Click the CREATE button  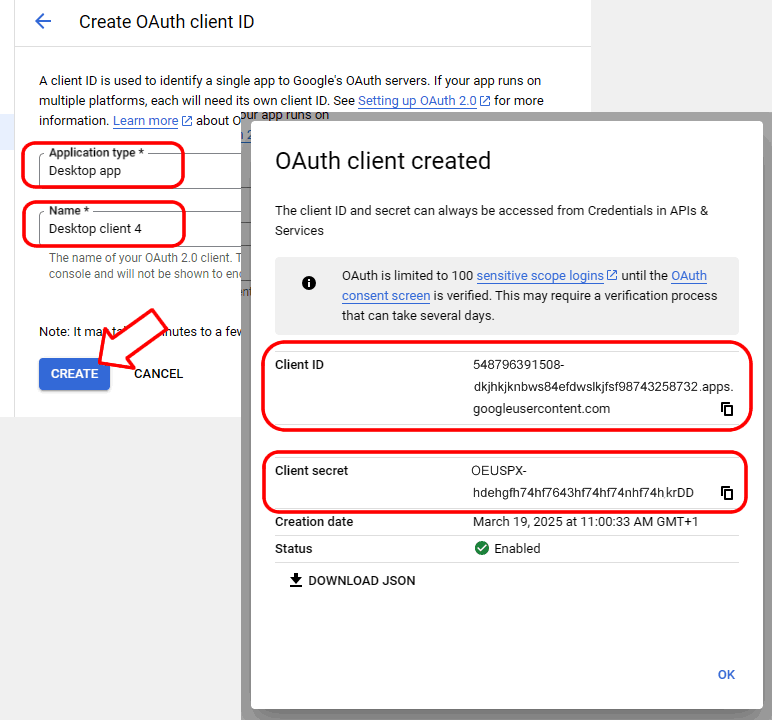click(74, 374)
